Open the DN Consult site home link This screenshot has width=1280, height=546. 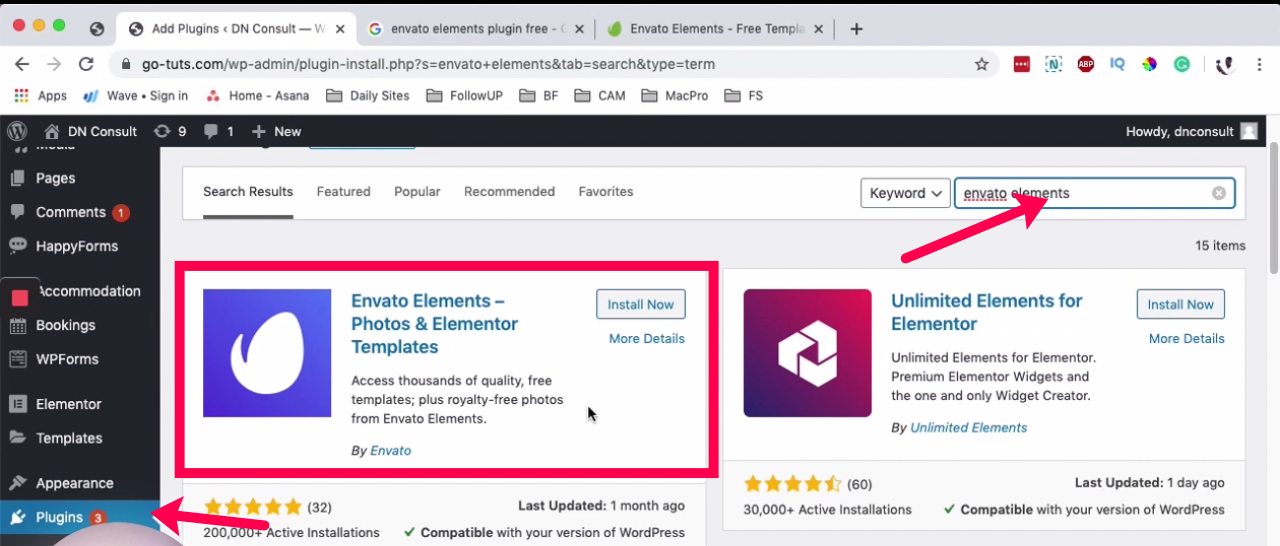coord(91,131)
